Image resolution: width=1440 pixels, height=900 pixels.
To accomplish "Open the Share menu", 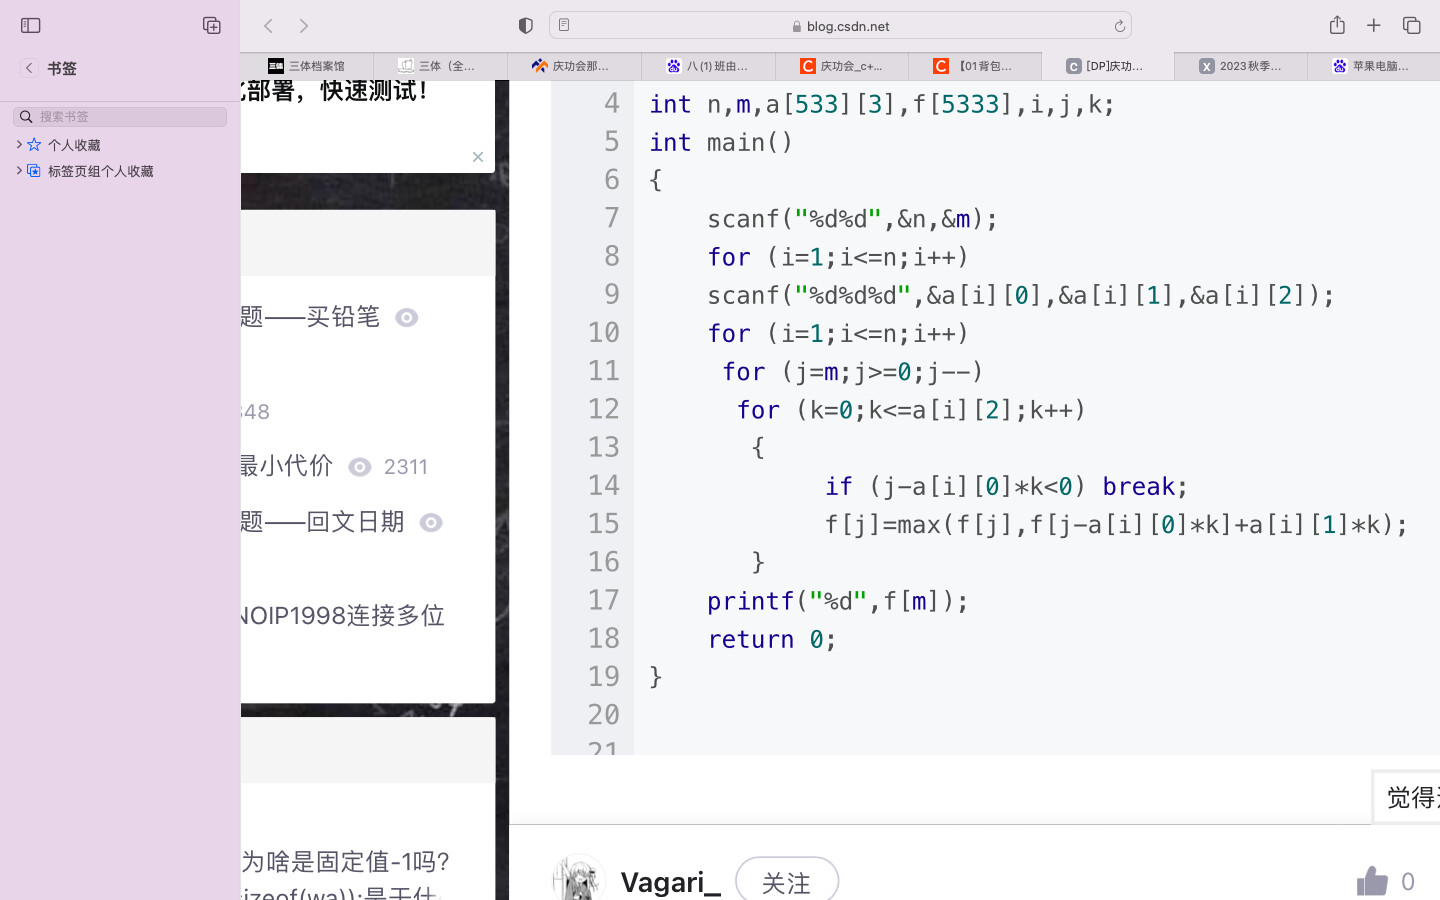I will pos(1337,25).
